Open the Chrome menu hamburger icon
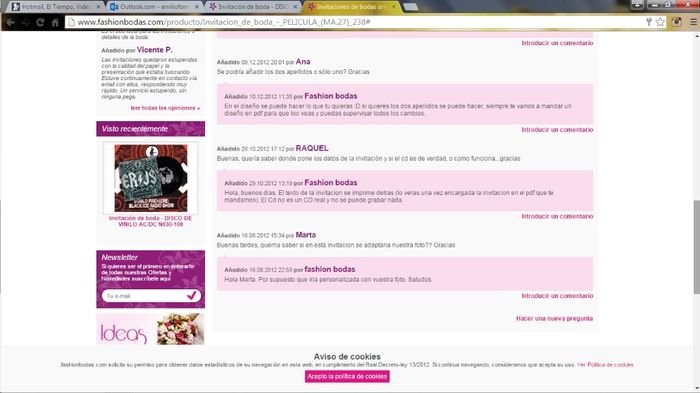Image resolution: width=700 pixels, height=393 pixels. 693,22
